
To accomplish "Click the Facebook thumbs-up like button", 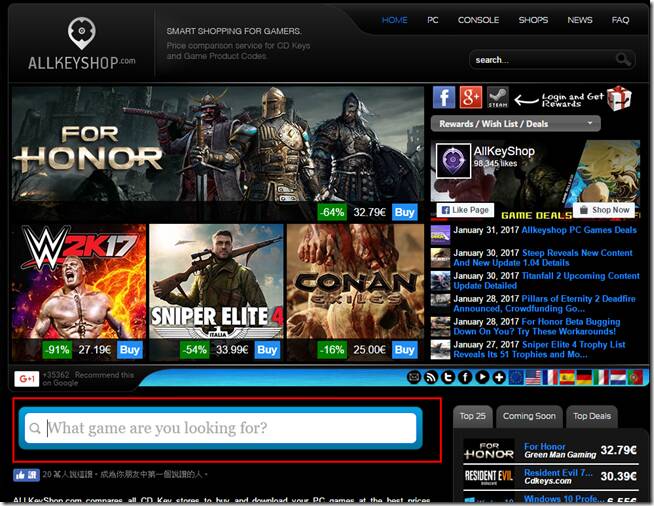I will pyautogui.click(x=26, y=475).
